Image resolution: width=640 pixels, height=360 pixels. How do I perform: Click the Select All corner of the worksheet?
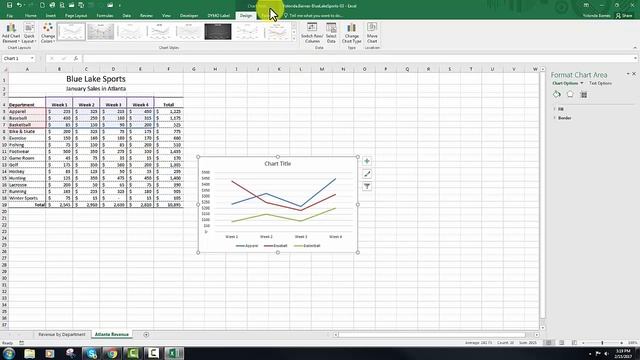[4, 69]
